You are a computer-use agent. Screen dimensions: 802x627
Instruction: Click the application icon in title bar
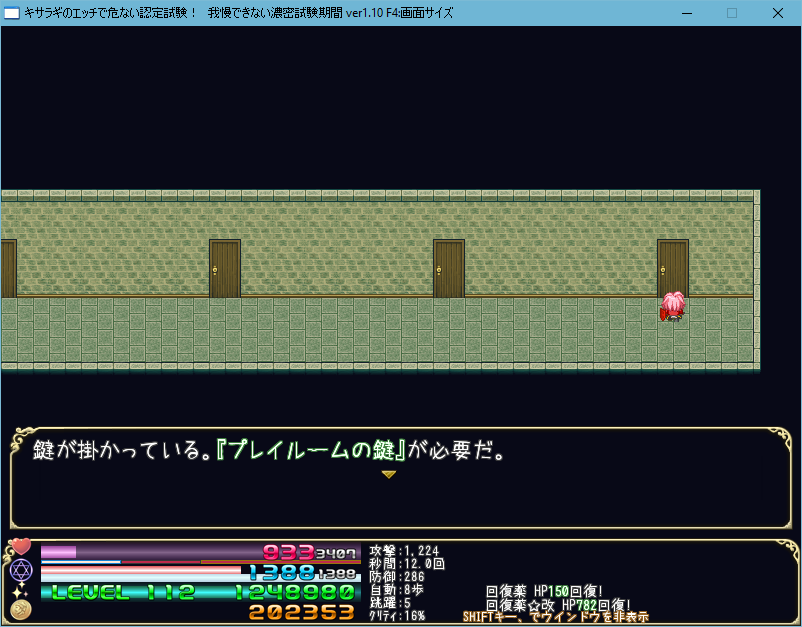coord(12,13)
